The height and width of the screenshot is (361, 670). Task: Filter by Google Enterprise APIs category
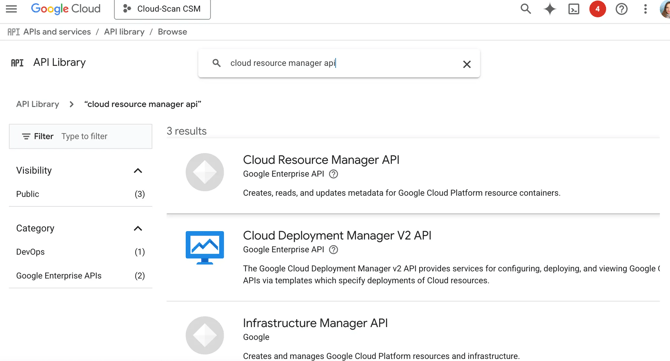point(59,276)
